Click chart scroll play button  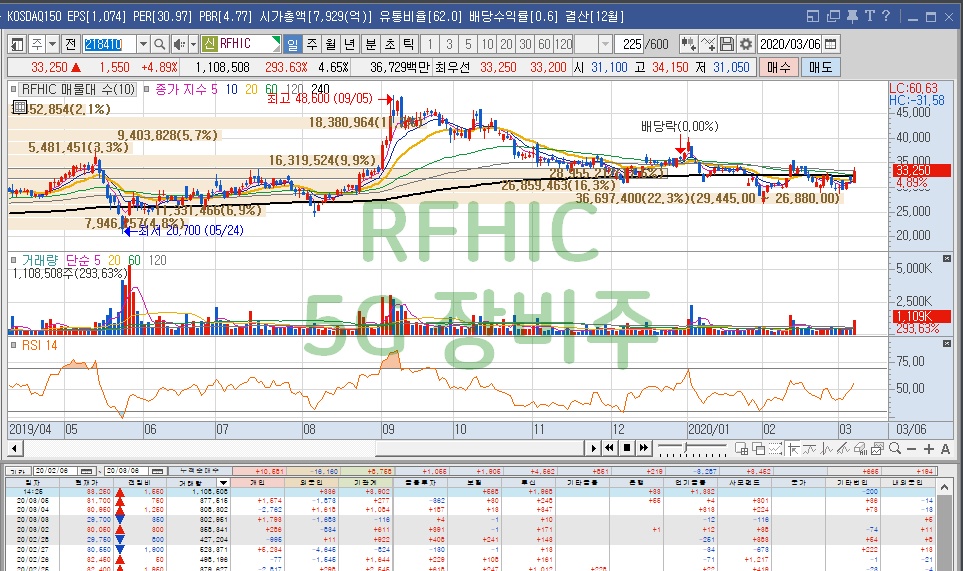coord(593,448)
